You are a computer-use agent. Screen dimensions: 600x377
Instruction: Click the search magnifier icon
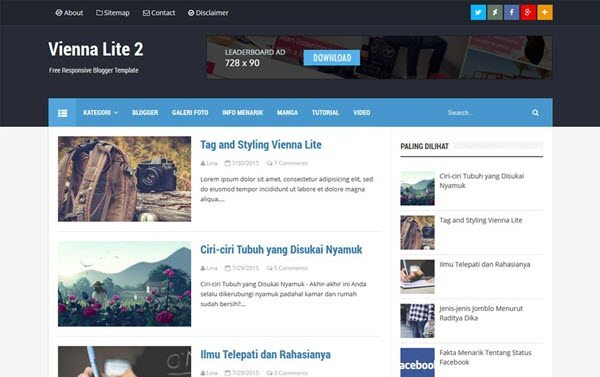coord(535,113)
